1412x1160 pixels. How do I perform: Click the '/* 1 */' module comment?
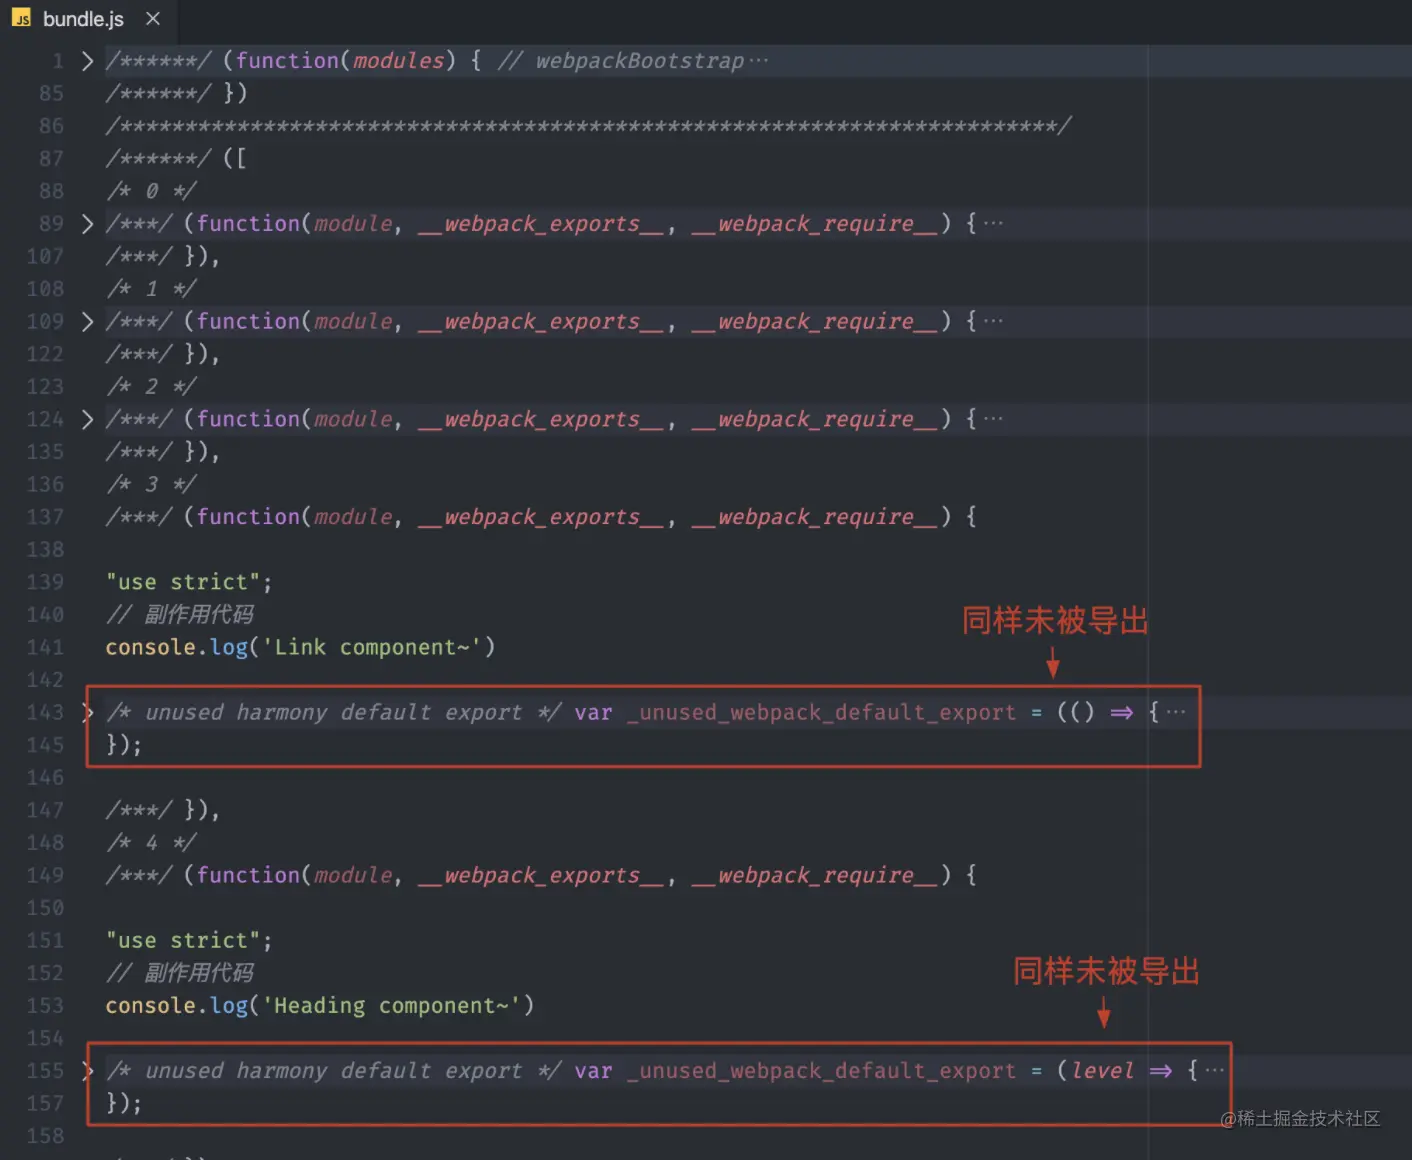[151, 289]
